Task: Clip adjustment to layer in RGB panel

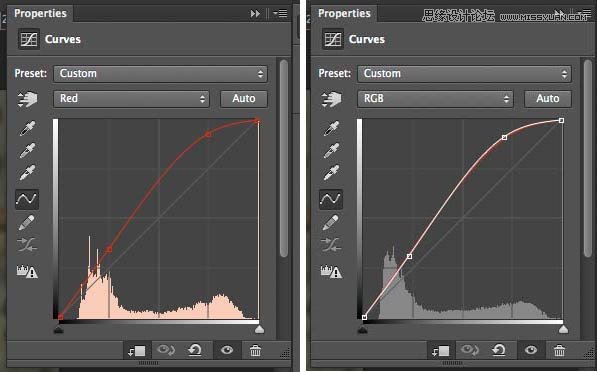Action: coord(441,351)
